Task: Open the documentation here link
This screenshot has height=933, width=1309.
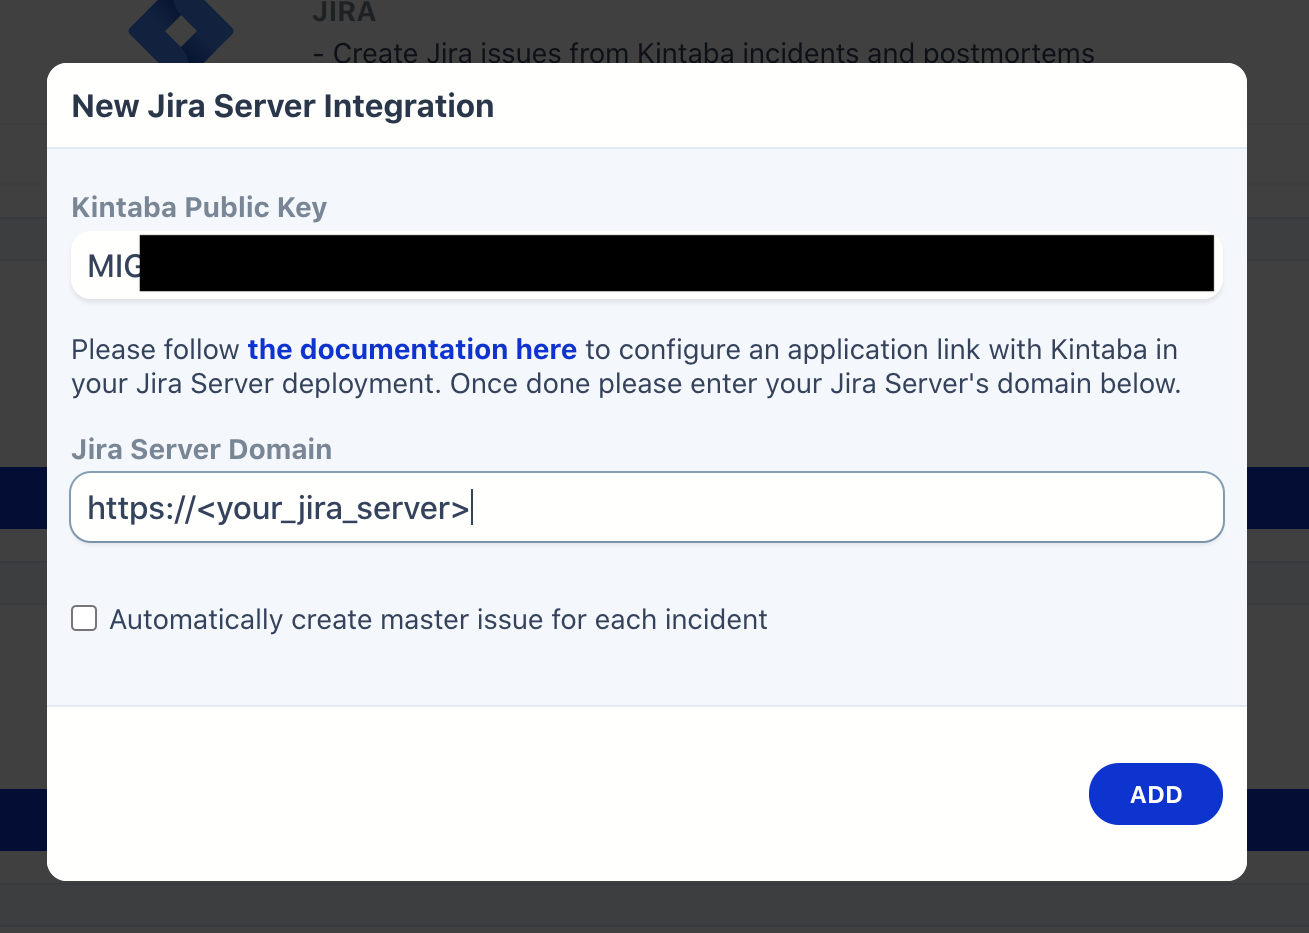Action: click(x=412, y=349)
